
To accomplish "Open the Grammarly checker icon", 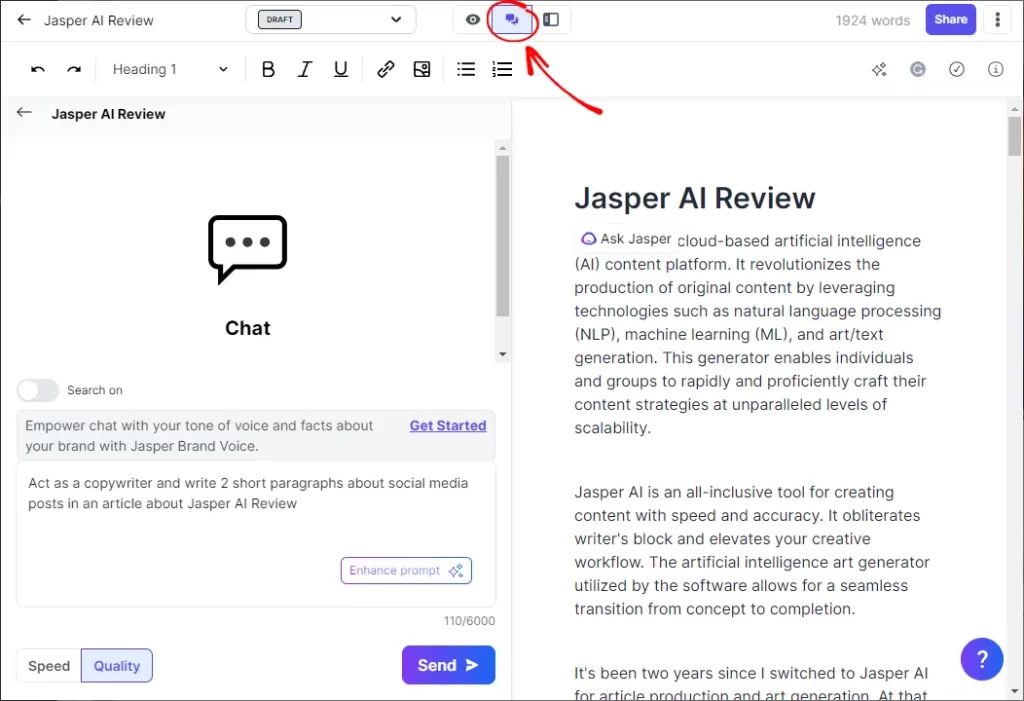I will pos(918,69).
